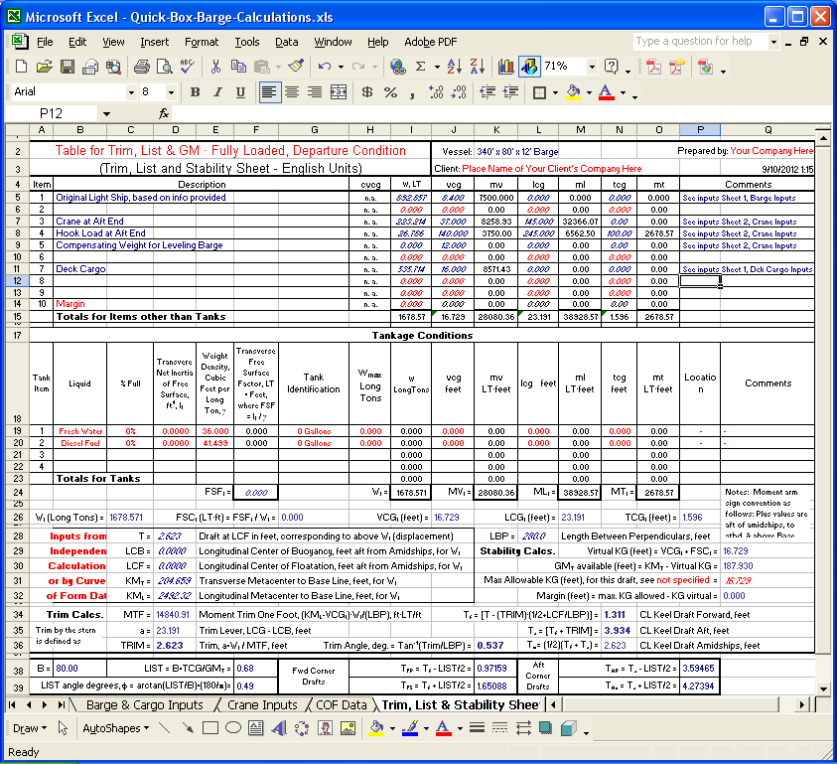Screen dimensions: 837x764
Task: Click Decrease Decimal icon
Action: coord(459,92)
